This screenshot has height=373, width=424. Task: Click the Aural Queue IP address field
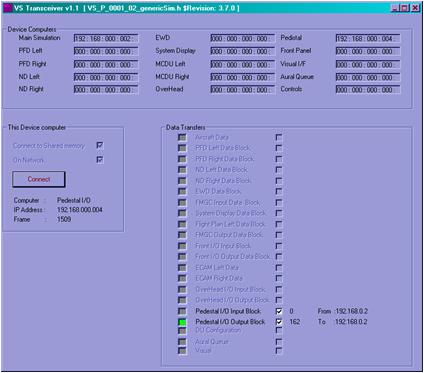pos(368,77)
